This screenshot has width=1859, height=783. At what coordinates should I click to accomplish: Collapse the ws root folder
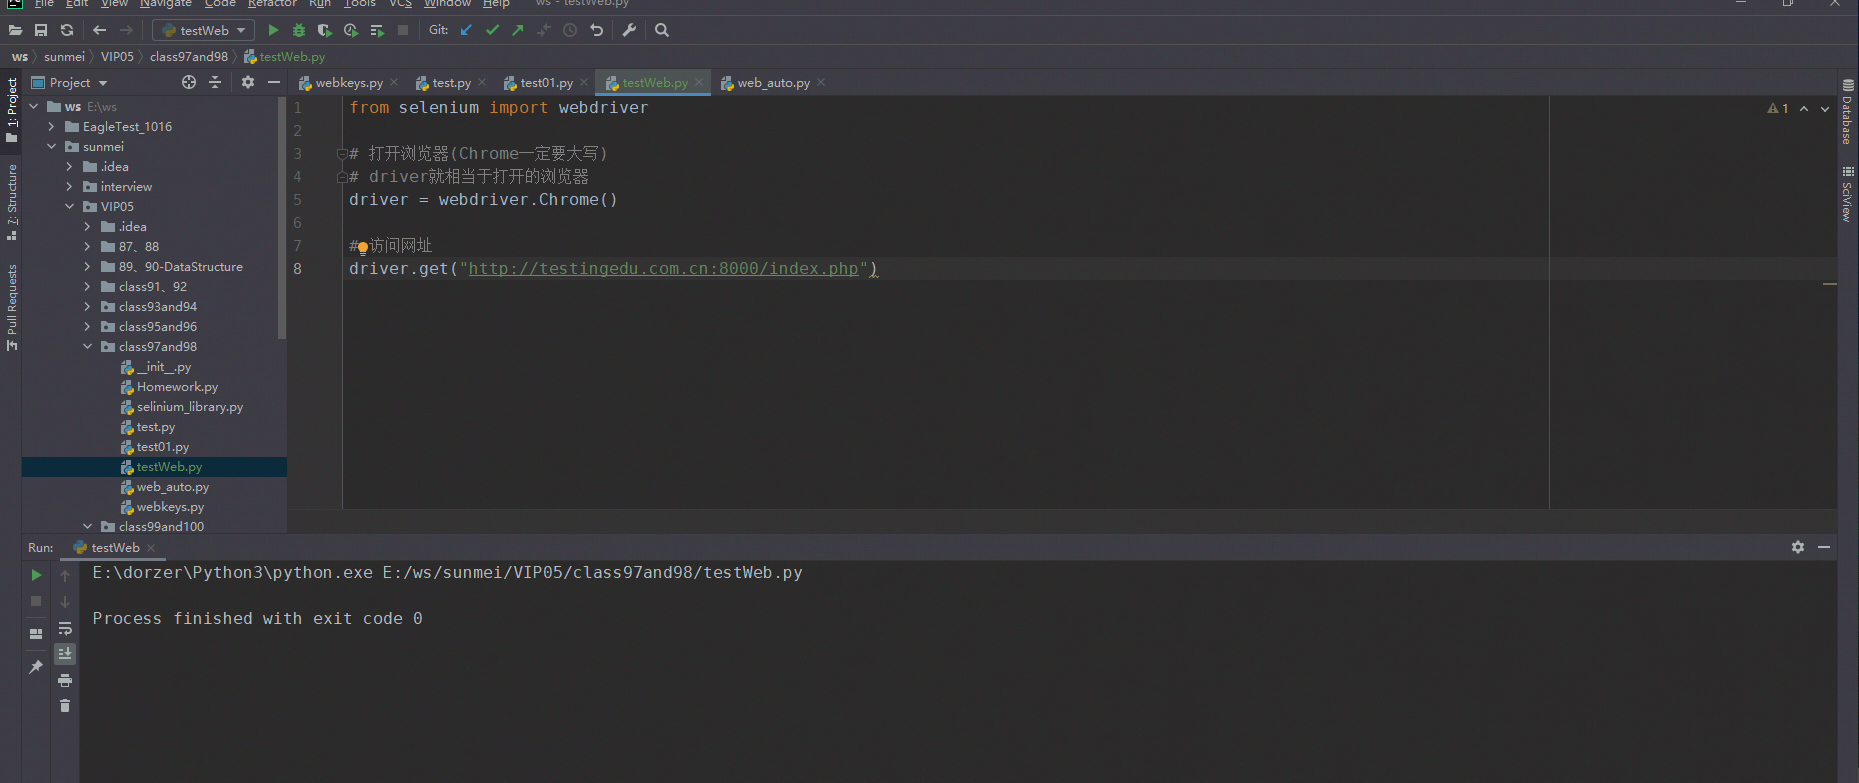click(x=34, y=106)
